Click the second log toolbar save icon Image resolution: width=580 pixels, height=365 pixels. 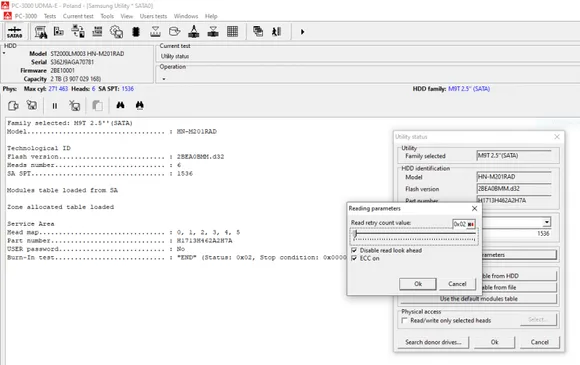[32, 106]
